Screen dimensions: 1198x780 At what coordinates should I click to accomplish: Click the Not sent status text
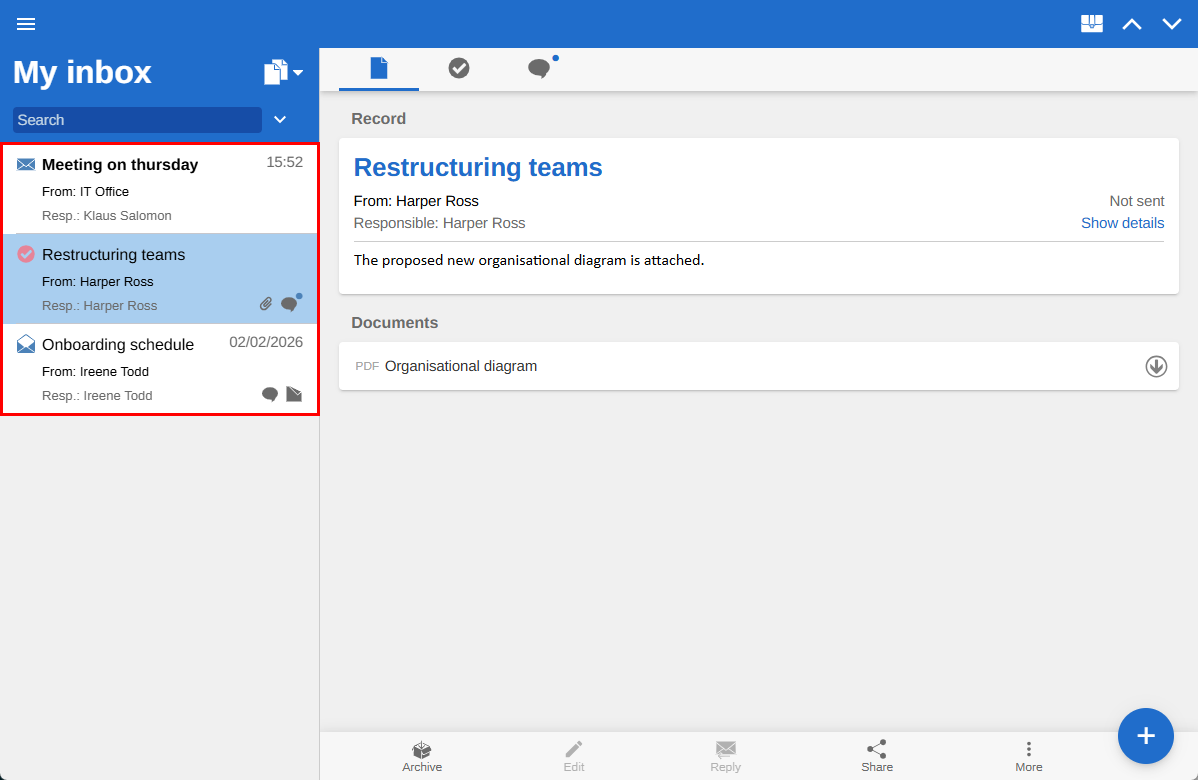click(x=1137, y=201)
